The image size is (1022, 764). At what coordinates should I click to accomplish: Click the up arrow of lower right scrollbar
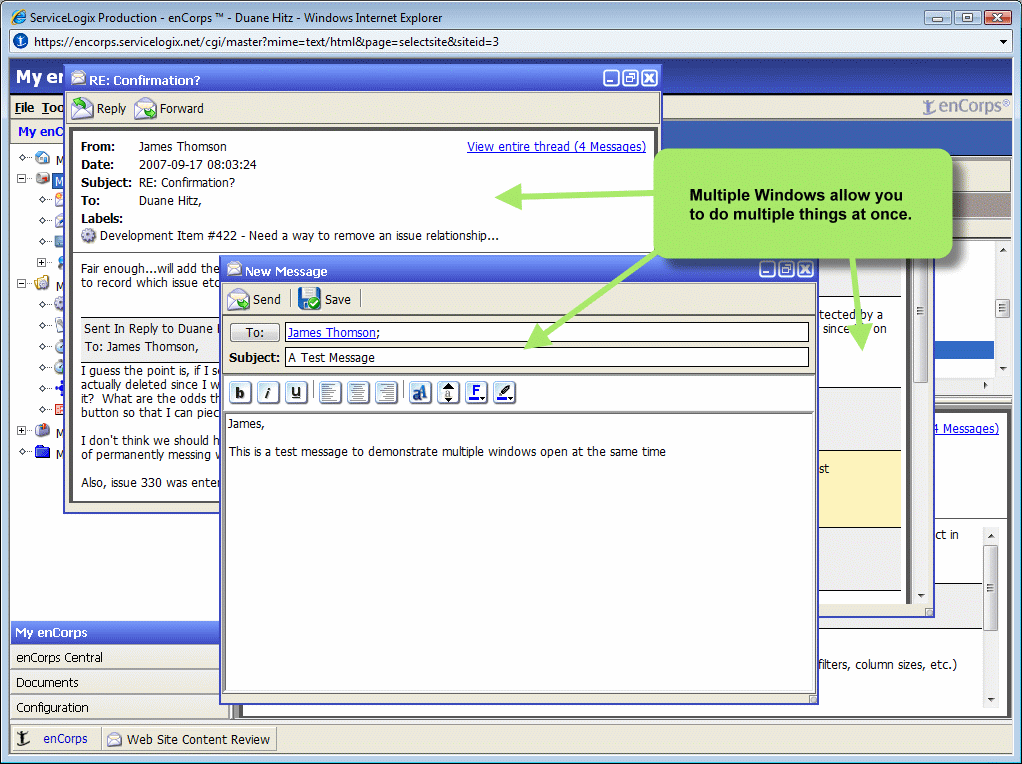(991, 536)
